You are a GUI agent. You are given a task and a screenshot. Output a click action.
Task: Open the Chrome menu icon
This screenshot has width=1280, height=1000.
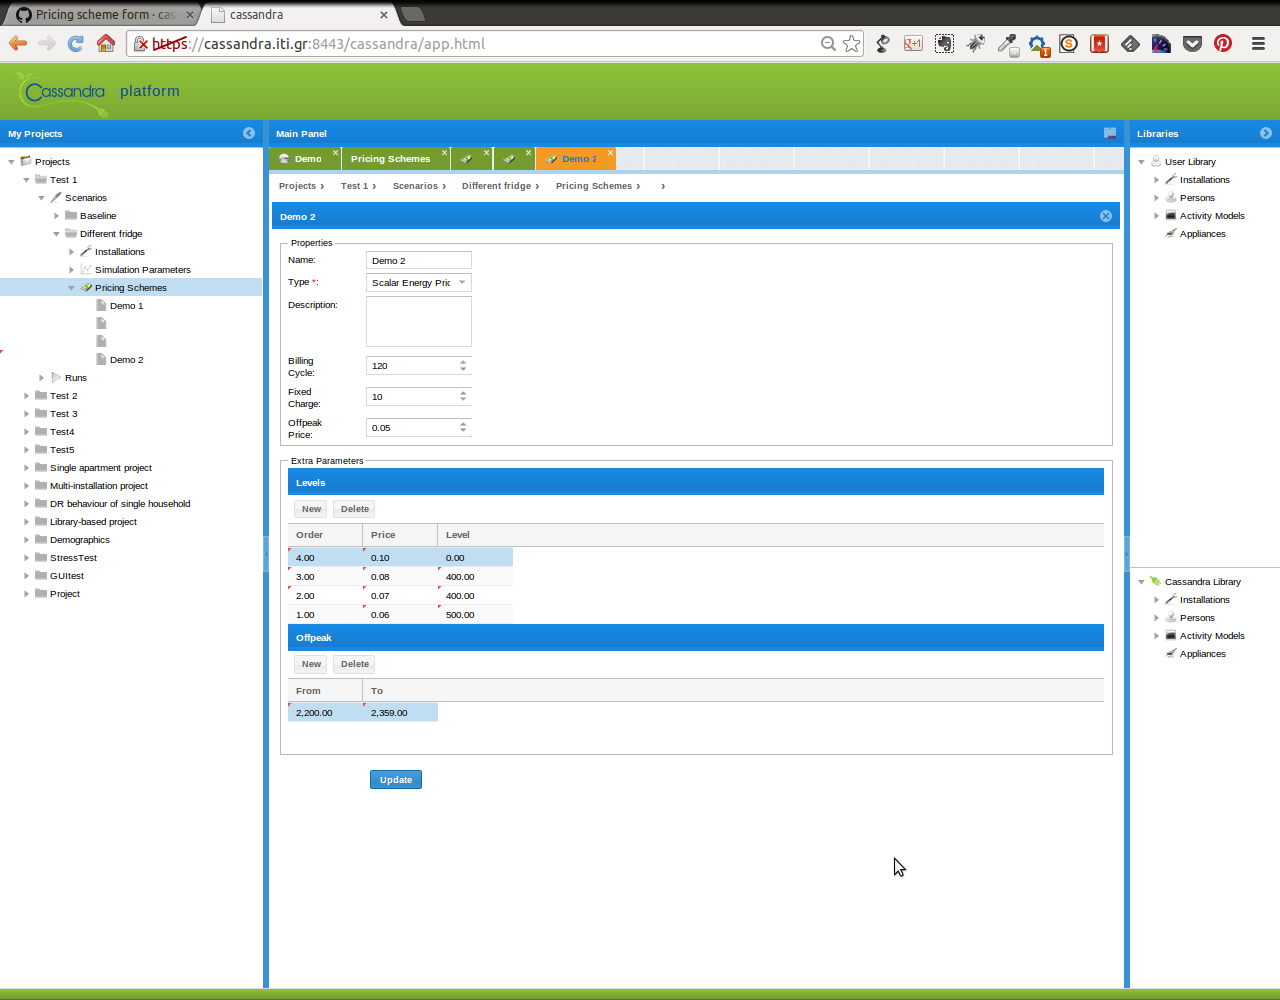click(1258, 43)
